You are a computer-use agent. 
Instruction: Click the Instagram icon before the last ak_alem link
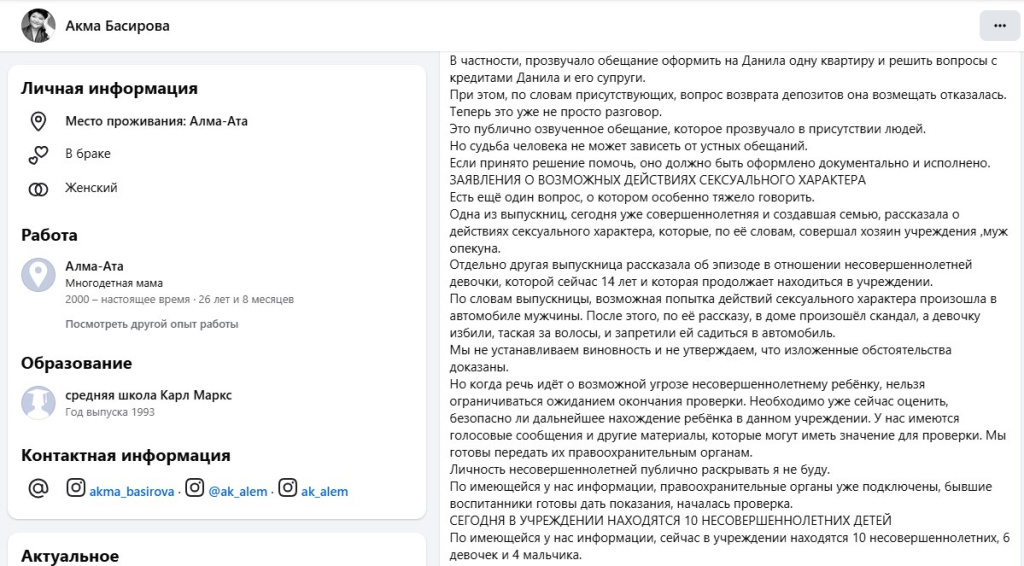pos(288,488)
